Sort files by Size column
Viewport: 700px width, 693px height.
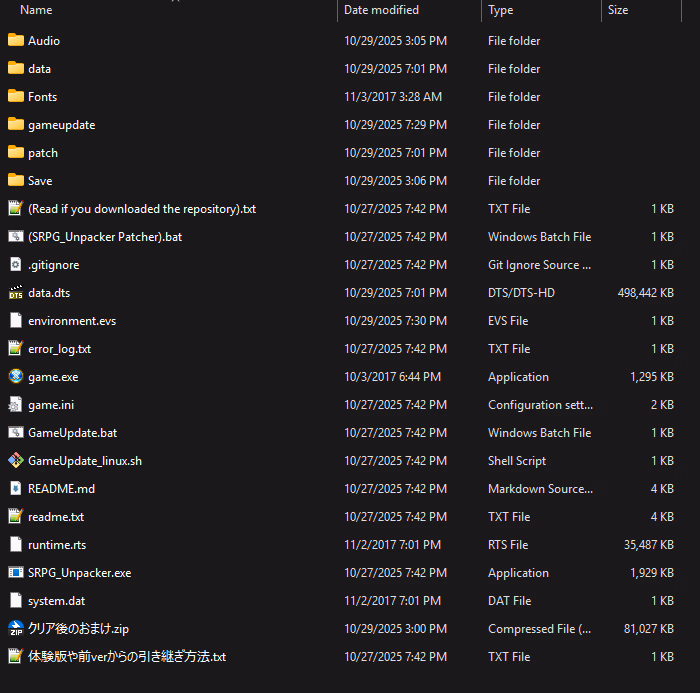coord(618,10)
